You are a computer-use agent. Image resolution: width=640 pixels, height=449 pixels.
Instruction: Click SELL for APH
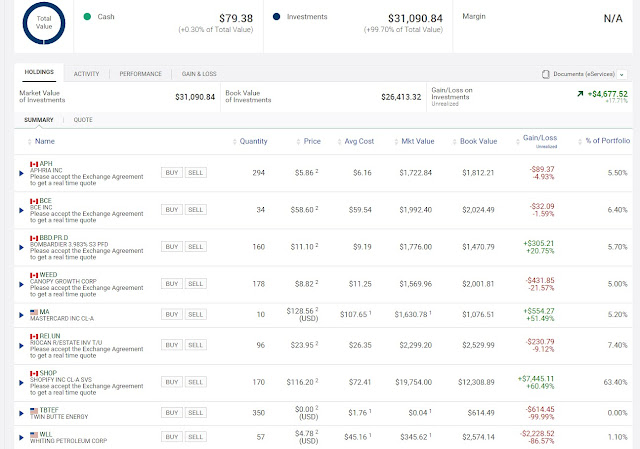coord(196,173)
